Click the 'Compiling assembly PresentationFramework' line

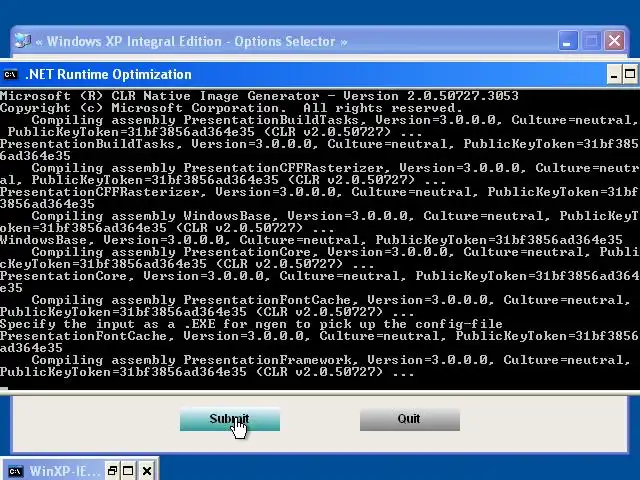coord(331,360)
